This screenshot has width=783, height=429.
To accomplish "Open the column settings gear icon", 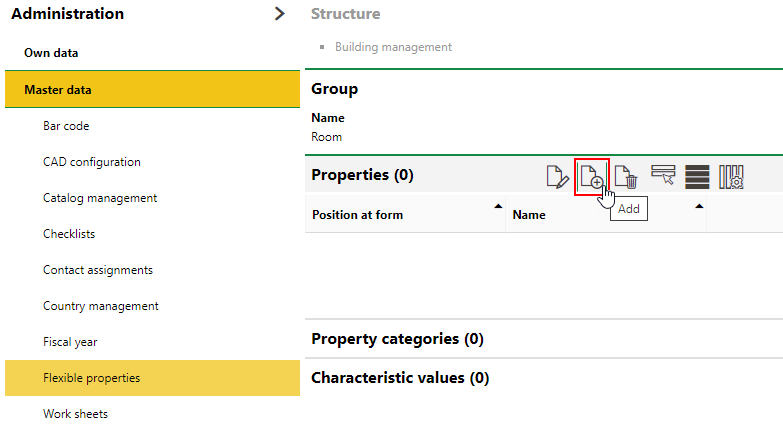I will pyautogui.click(x=731, y=177).
